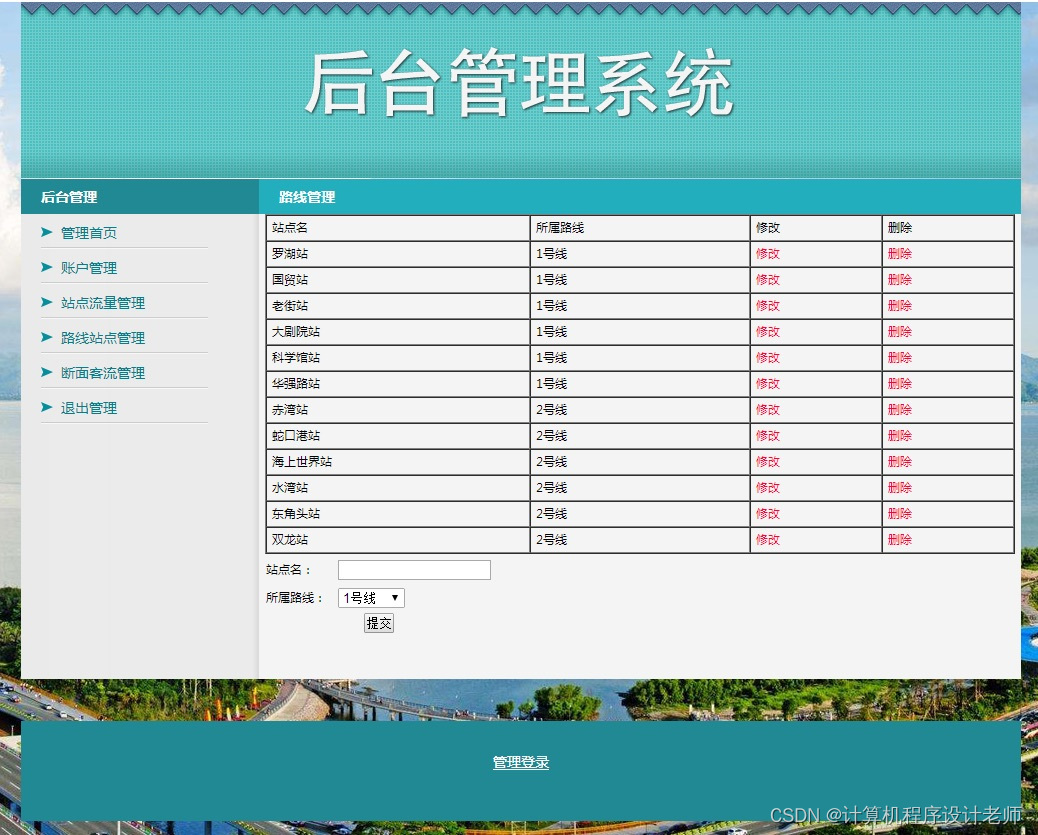Image resolution: width=1038 pixels, height=835 pixels.
Task: Expand the 所属路线 combo box arrow
Action: coord(394,597)
